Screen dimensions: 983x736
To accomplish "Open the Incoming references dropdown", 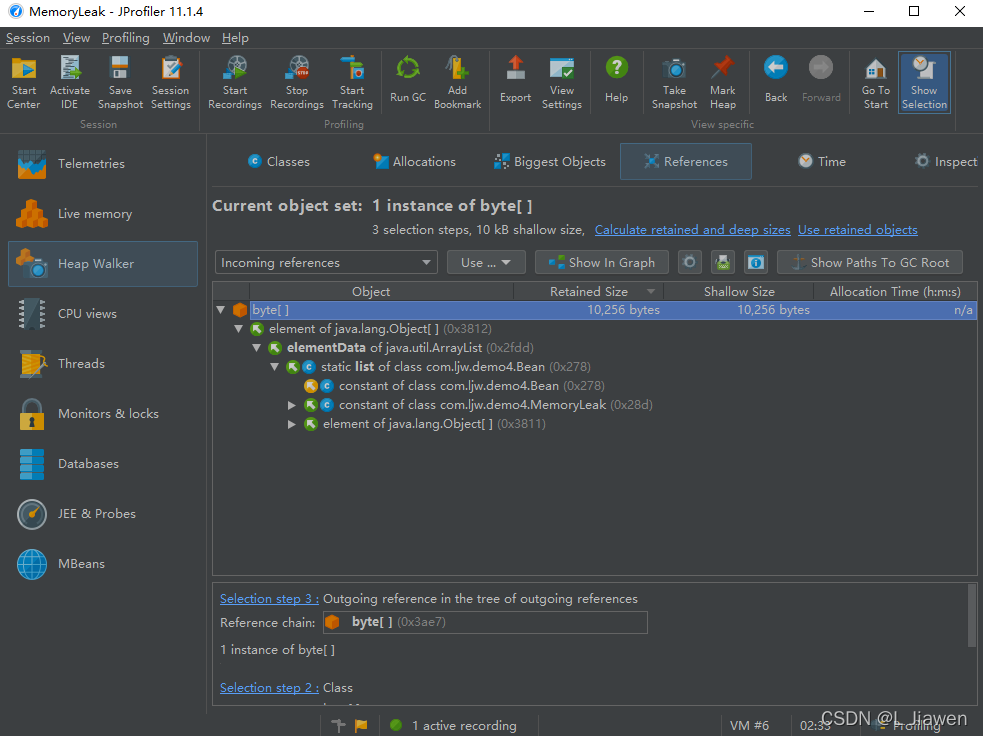I will click(326, 263).
